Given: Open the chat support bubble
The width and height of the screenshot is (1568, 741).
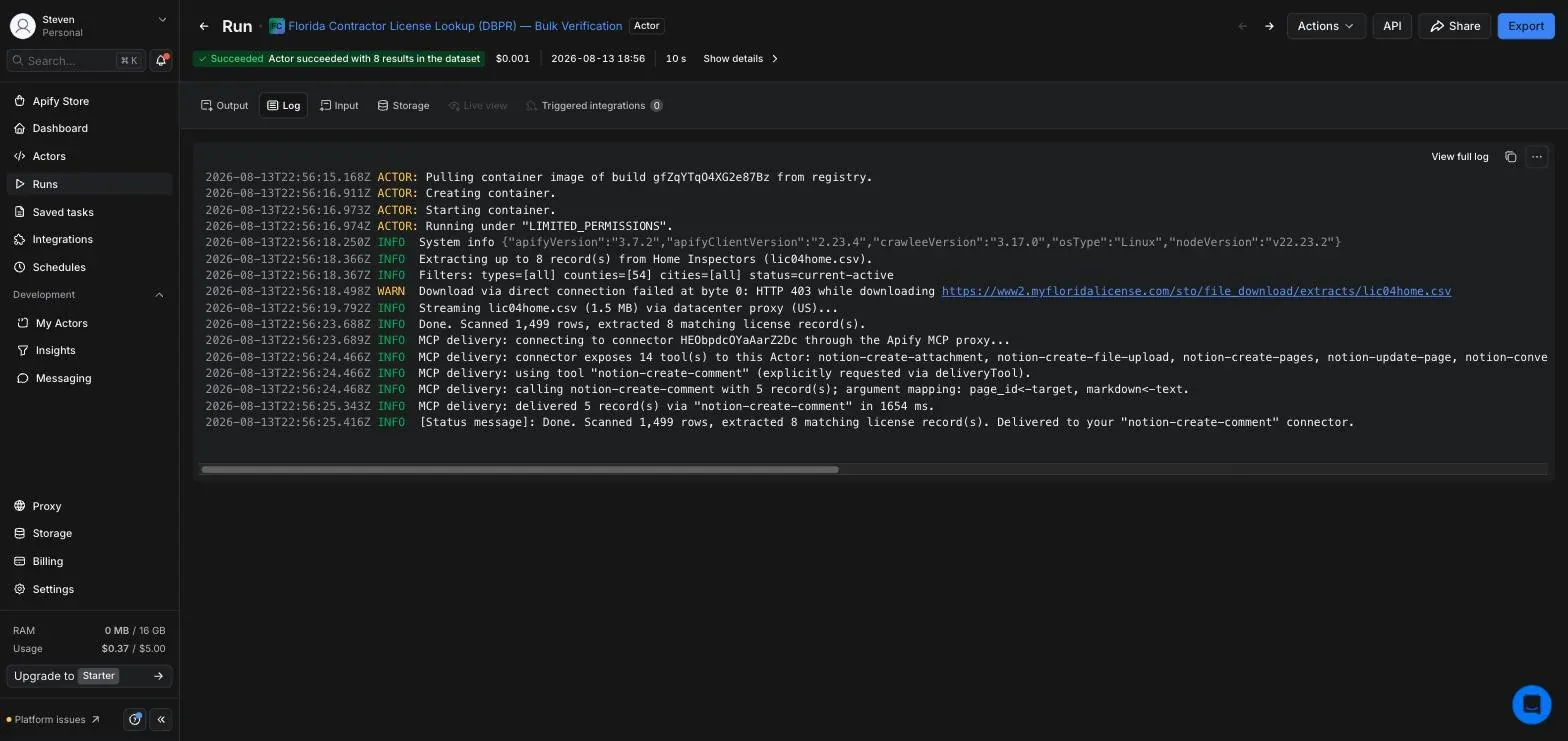Looking at the screenshot, I should (1531, 704).
